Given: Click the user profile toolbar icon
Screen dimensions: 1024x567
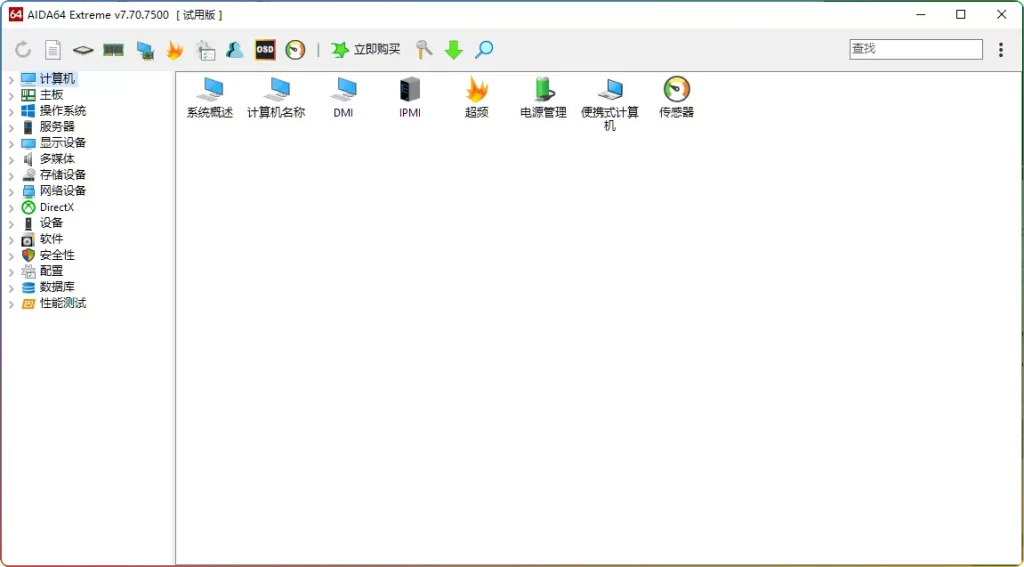Looking at the screenshot, I should (x=234, y=50).
